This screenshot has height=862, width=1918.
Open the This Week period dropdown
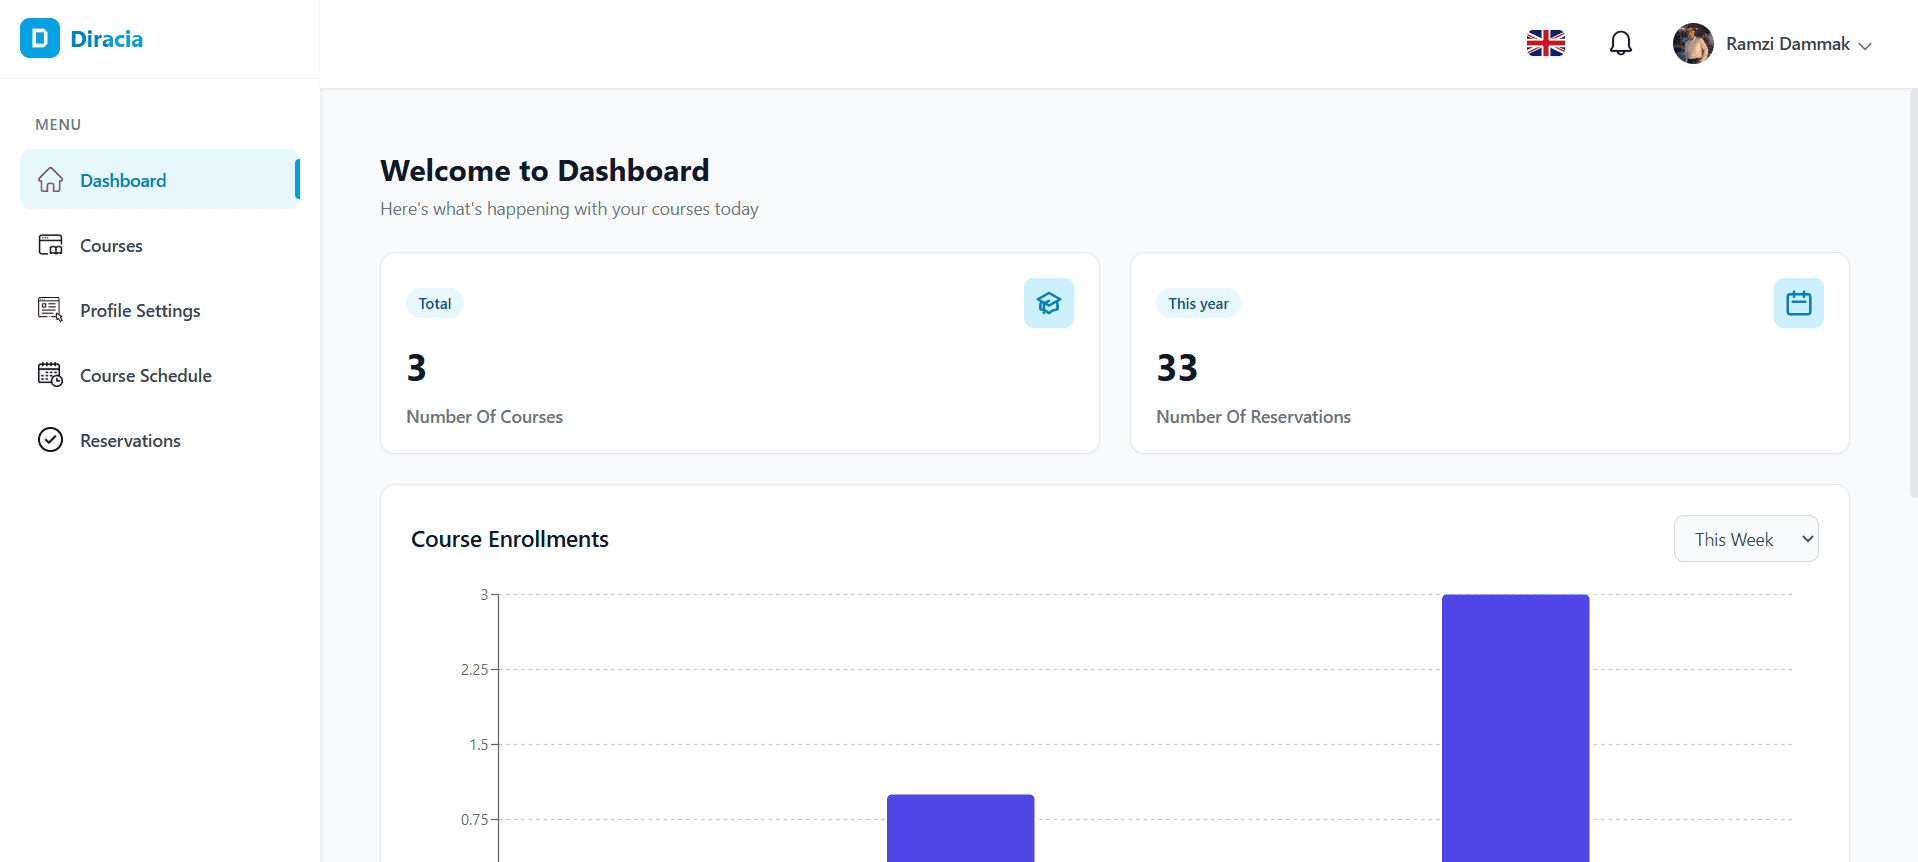[1746, 539]
